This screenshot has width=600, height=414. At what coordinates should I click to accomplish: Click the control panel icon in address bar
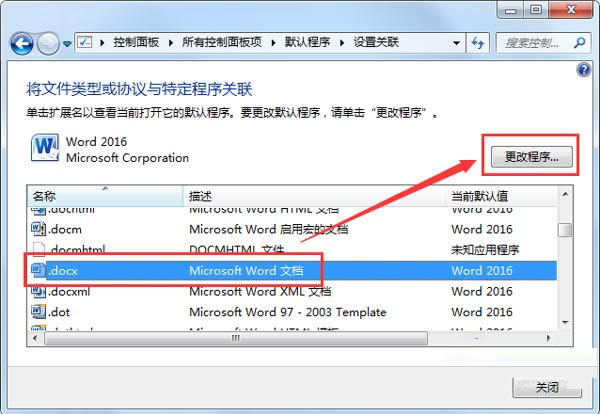pyautogui.click(x=86, y=43)
